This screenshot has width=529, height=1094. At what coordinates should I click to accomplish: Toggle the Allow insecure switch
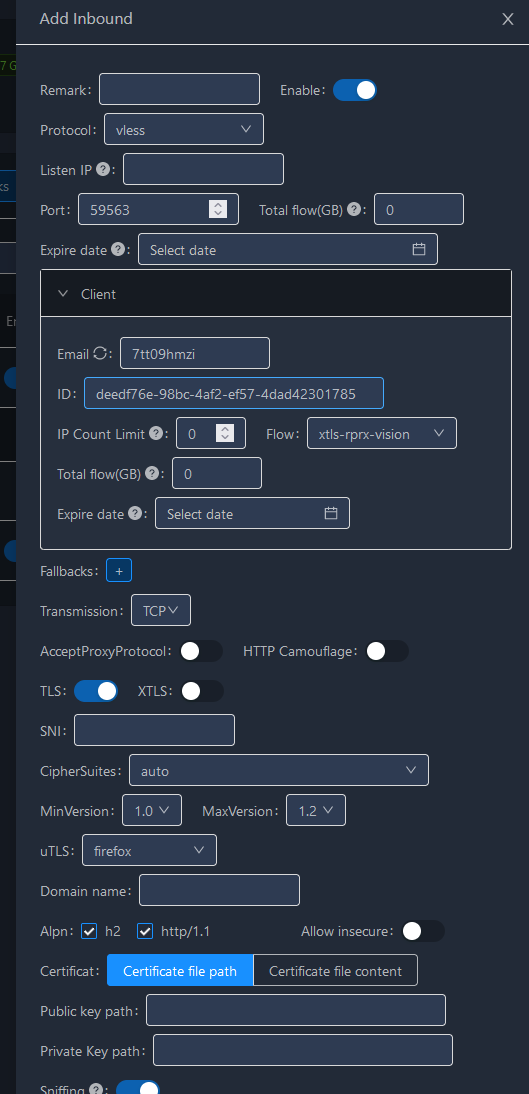point(423,931)
